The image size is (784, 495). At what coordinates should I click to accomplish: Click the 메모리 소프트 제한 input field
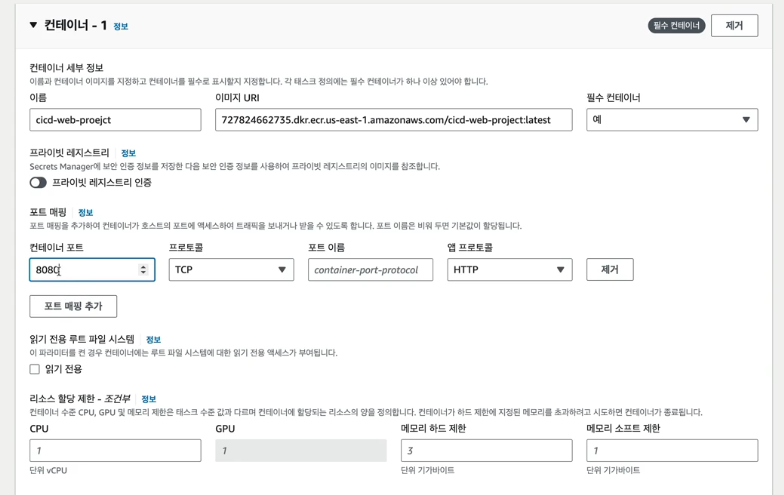672,450
